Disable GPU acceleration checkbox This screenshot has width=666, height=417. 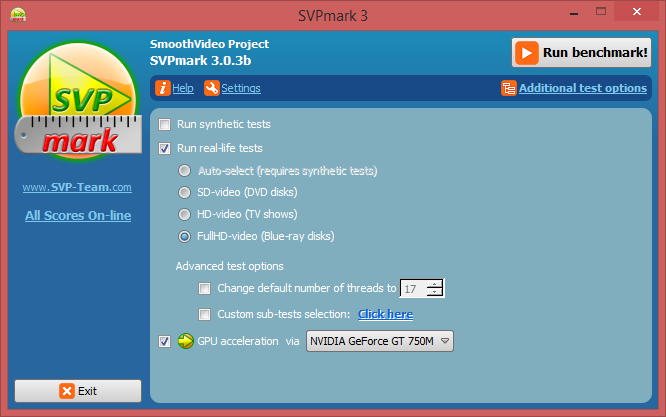[x=164, y=341]
